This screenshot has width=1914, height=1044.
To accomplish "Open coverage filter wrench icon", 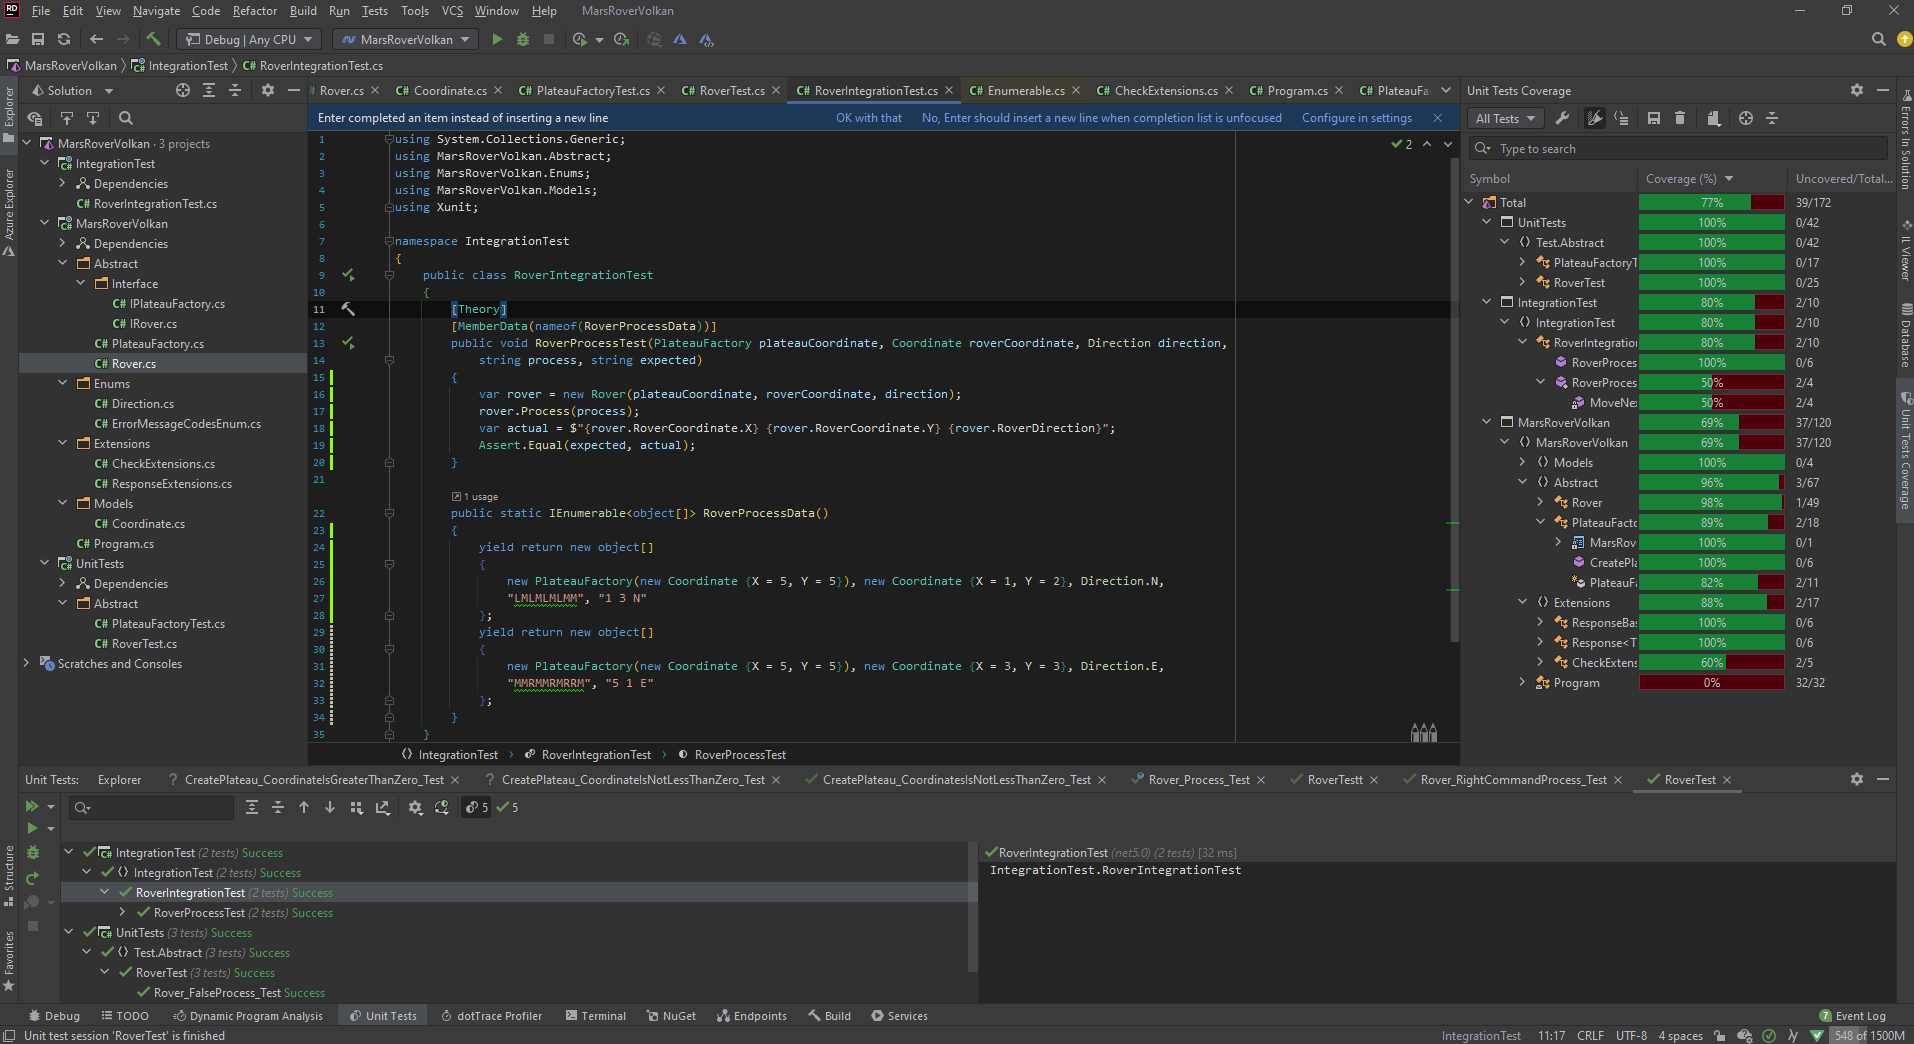I will click(1563, 118).
